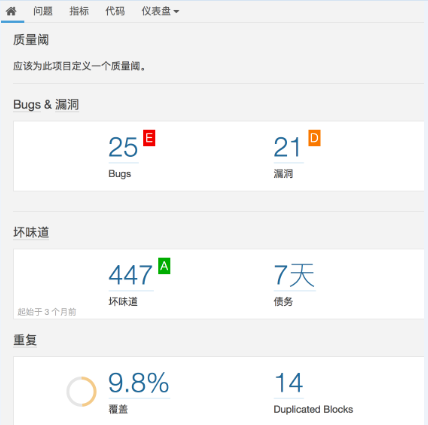Open the 代码 tab
This screenshot has width=428, height=425.
(x=115, y=11)
